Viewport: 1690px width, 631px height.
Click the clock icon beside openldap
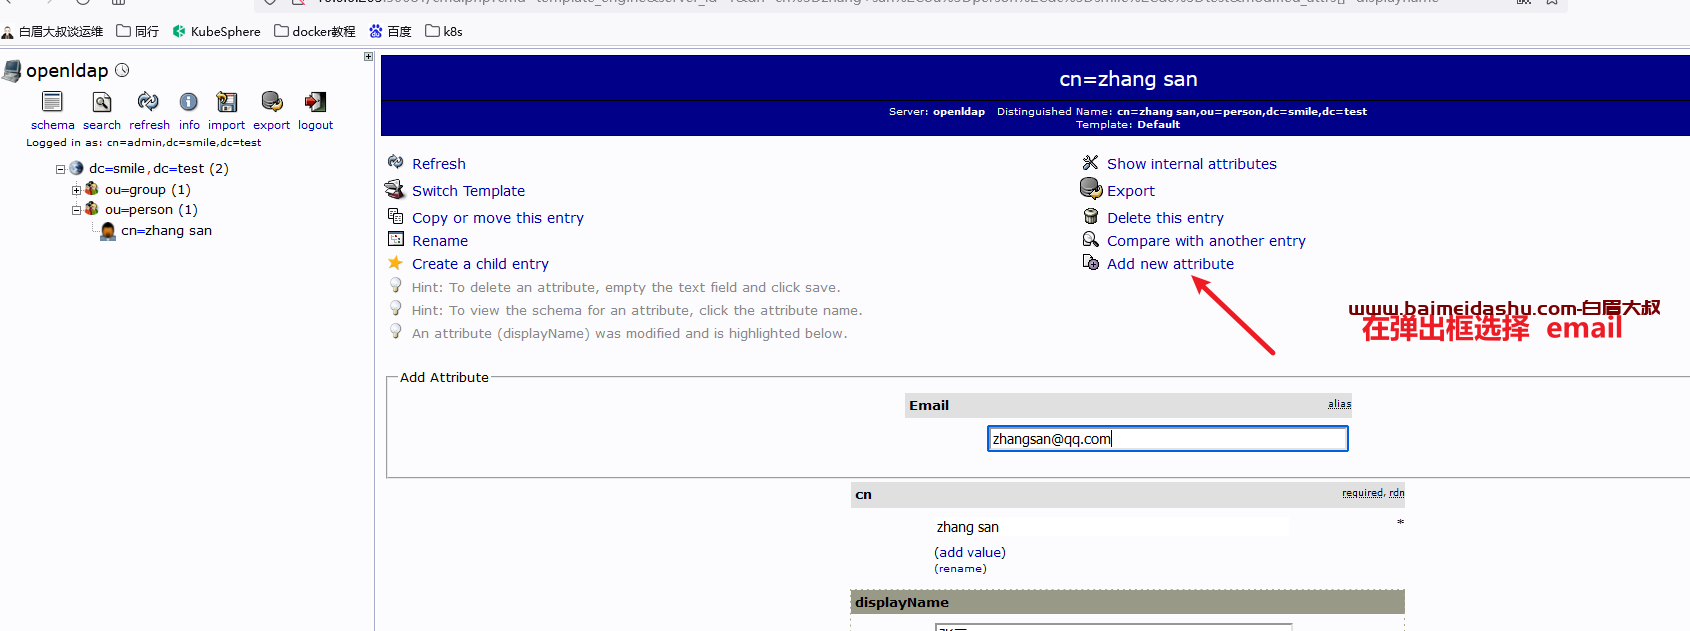tap(122, 70)
